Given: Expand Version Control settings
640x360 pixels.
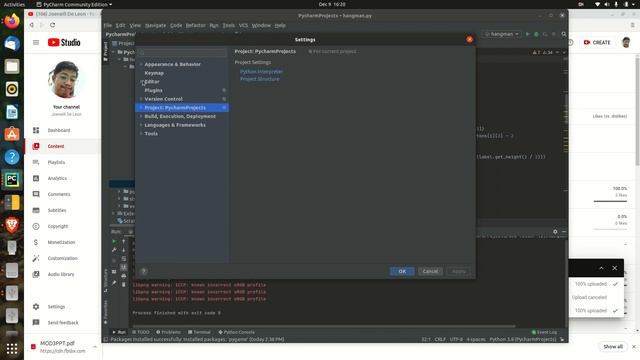Looking at the screenshot, I should point(141,99).
